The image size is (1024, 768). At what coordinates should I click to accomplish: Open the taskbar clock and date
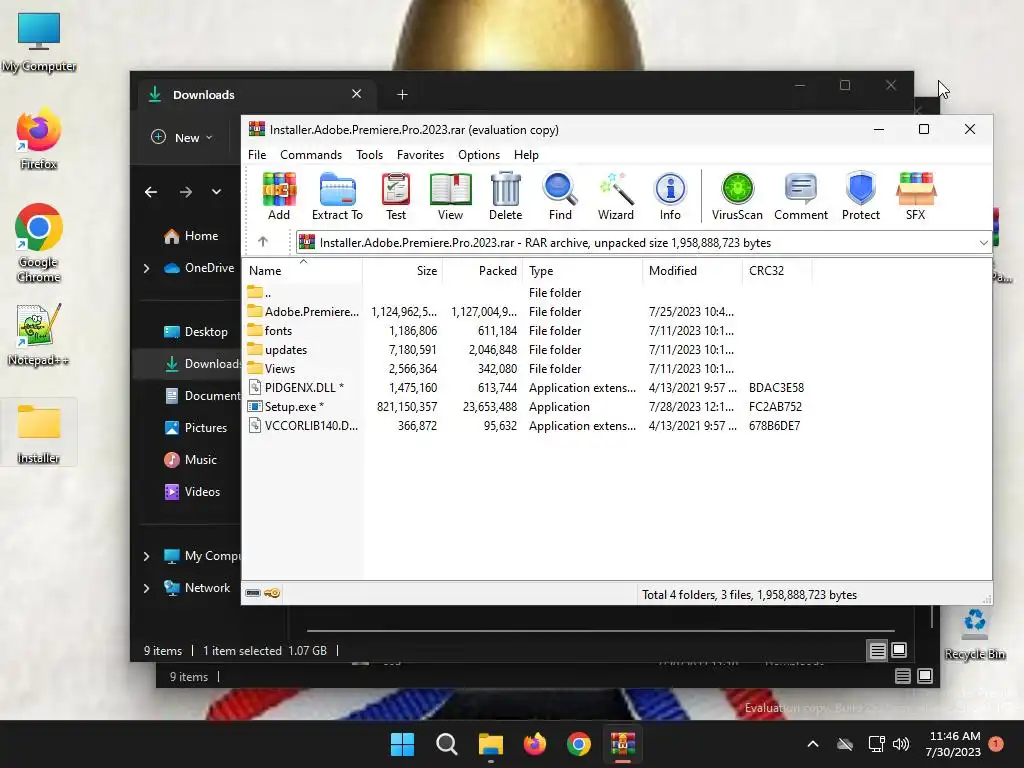(953, 744)
